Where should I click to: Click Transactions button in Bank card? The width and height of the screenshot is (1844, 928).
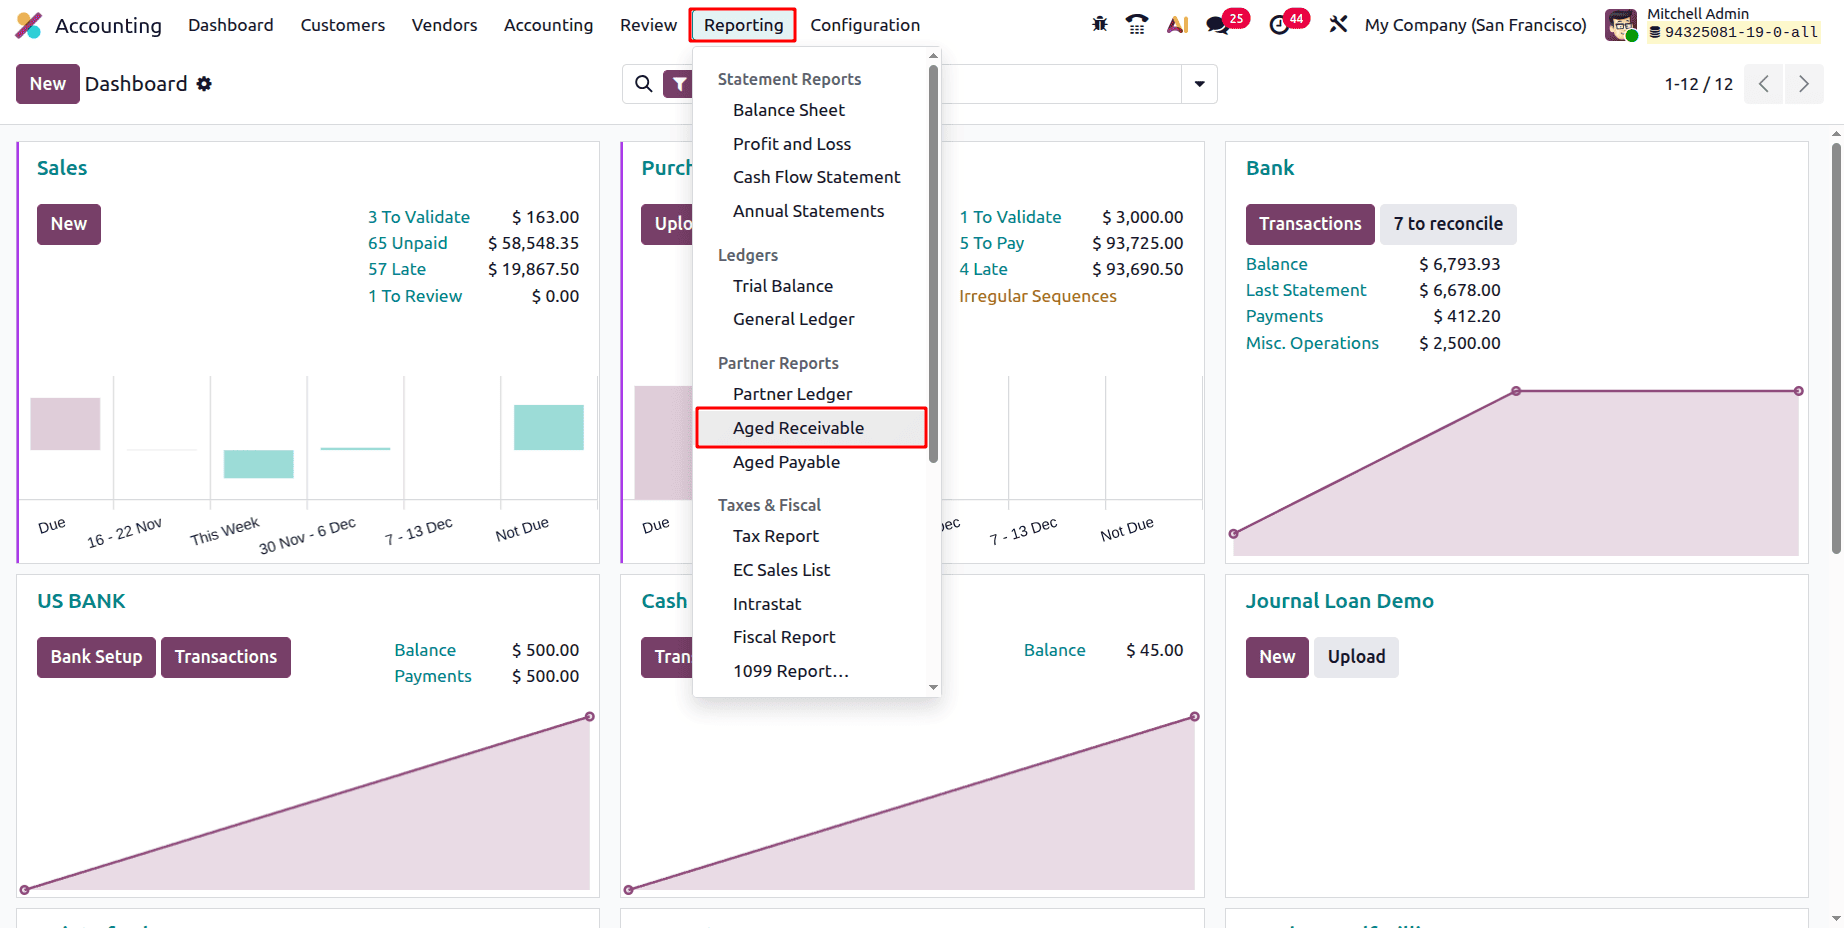(1310, 224)
